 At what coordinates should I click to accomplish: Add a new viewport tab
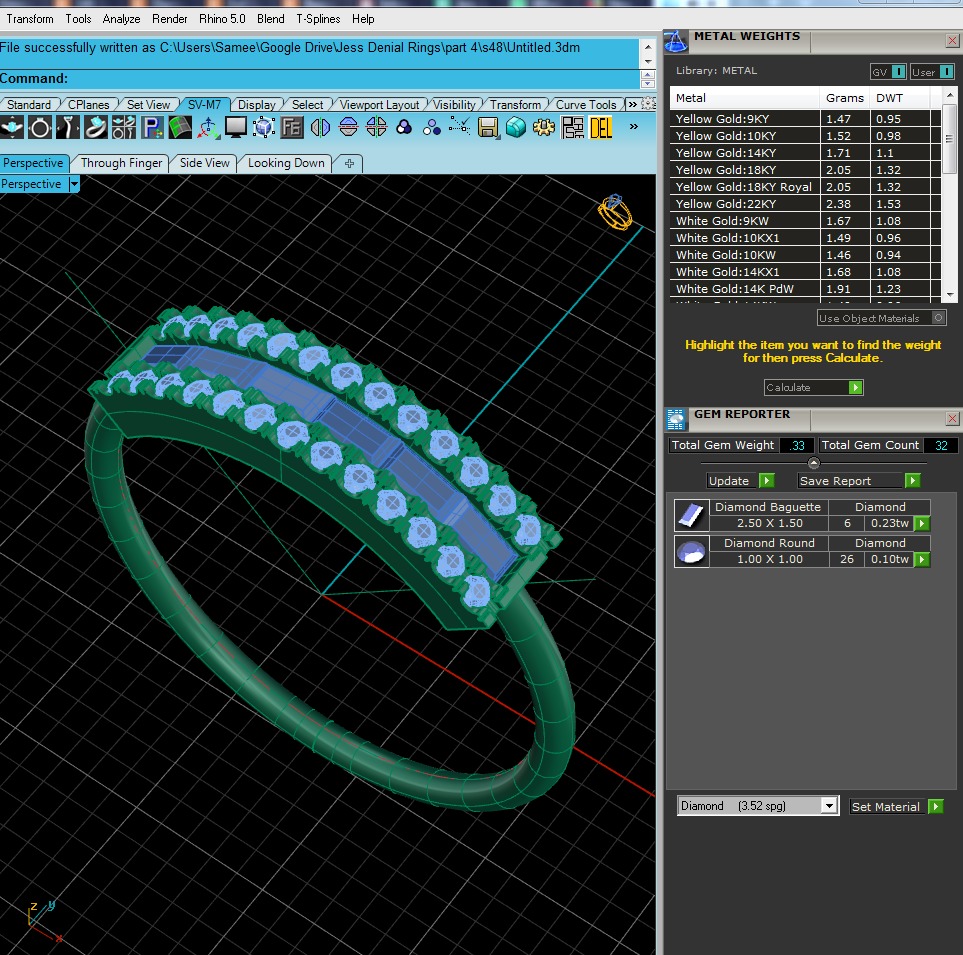(x=349, y=163)
